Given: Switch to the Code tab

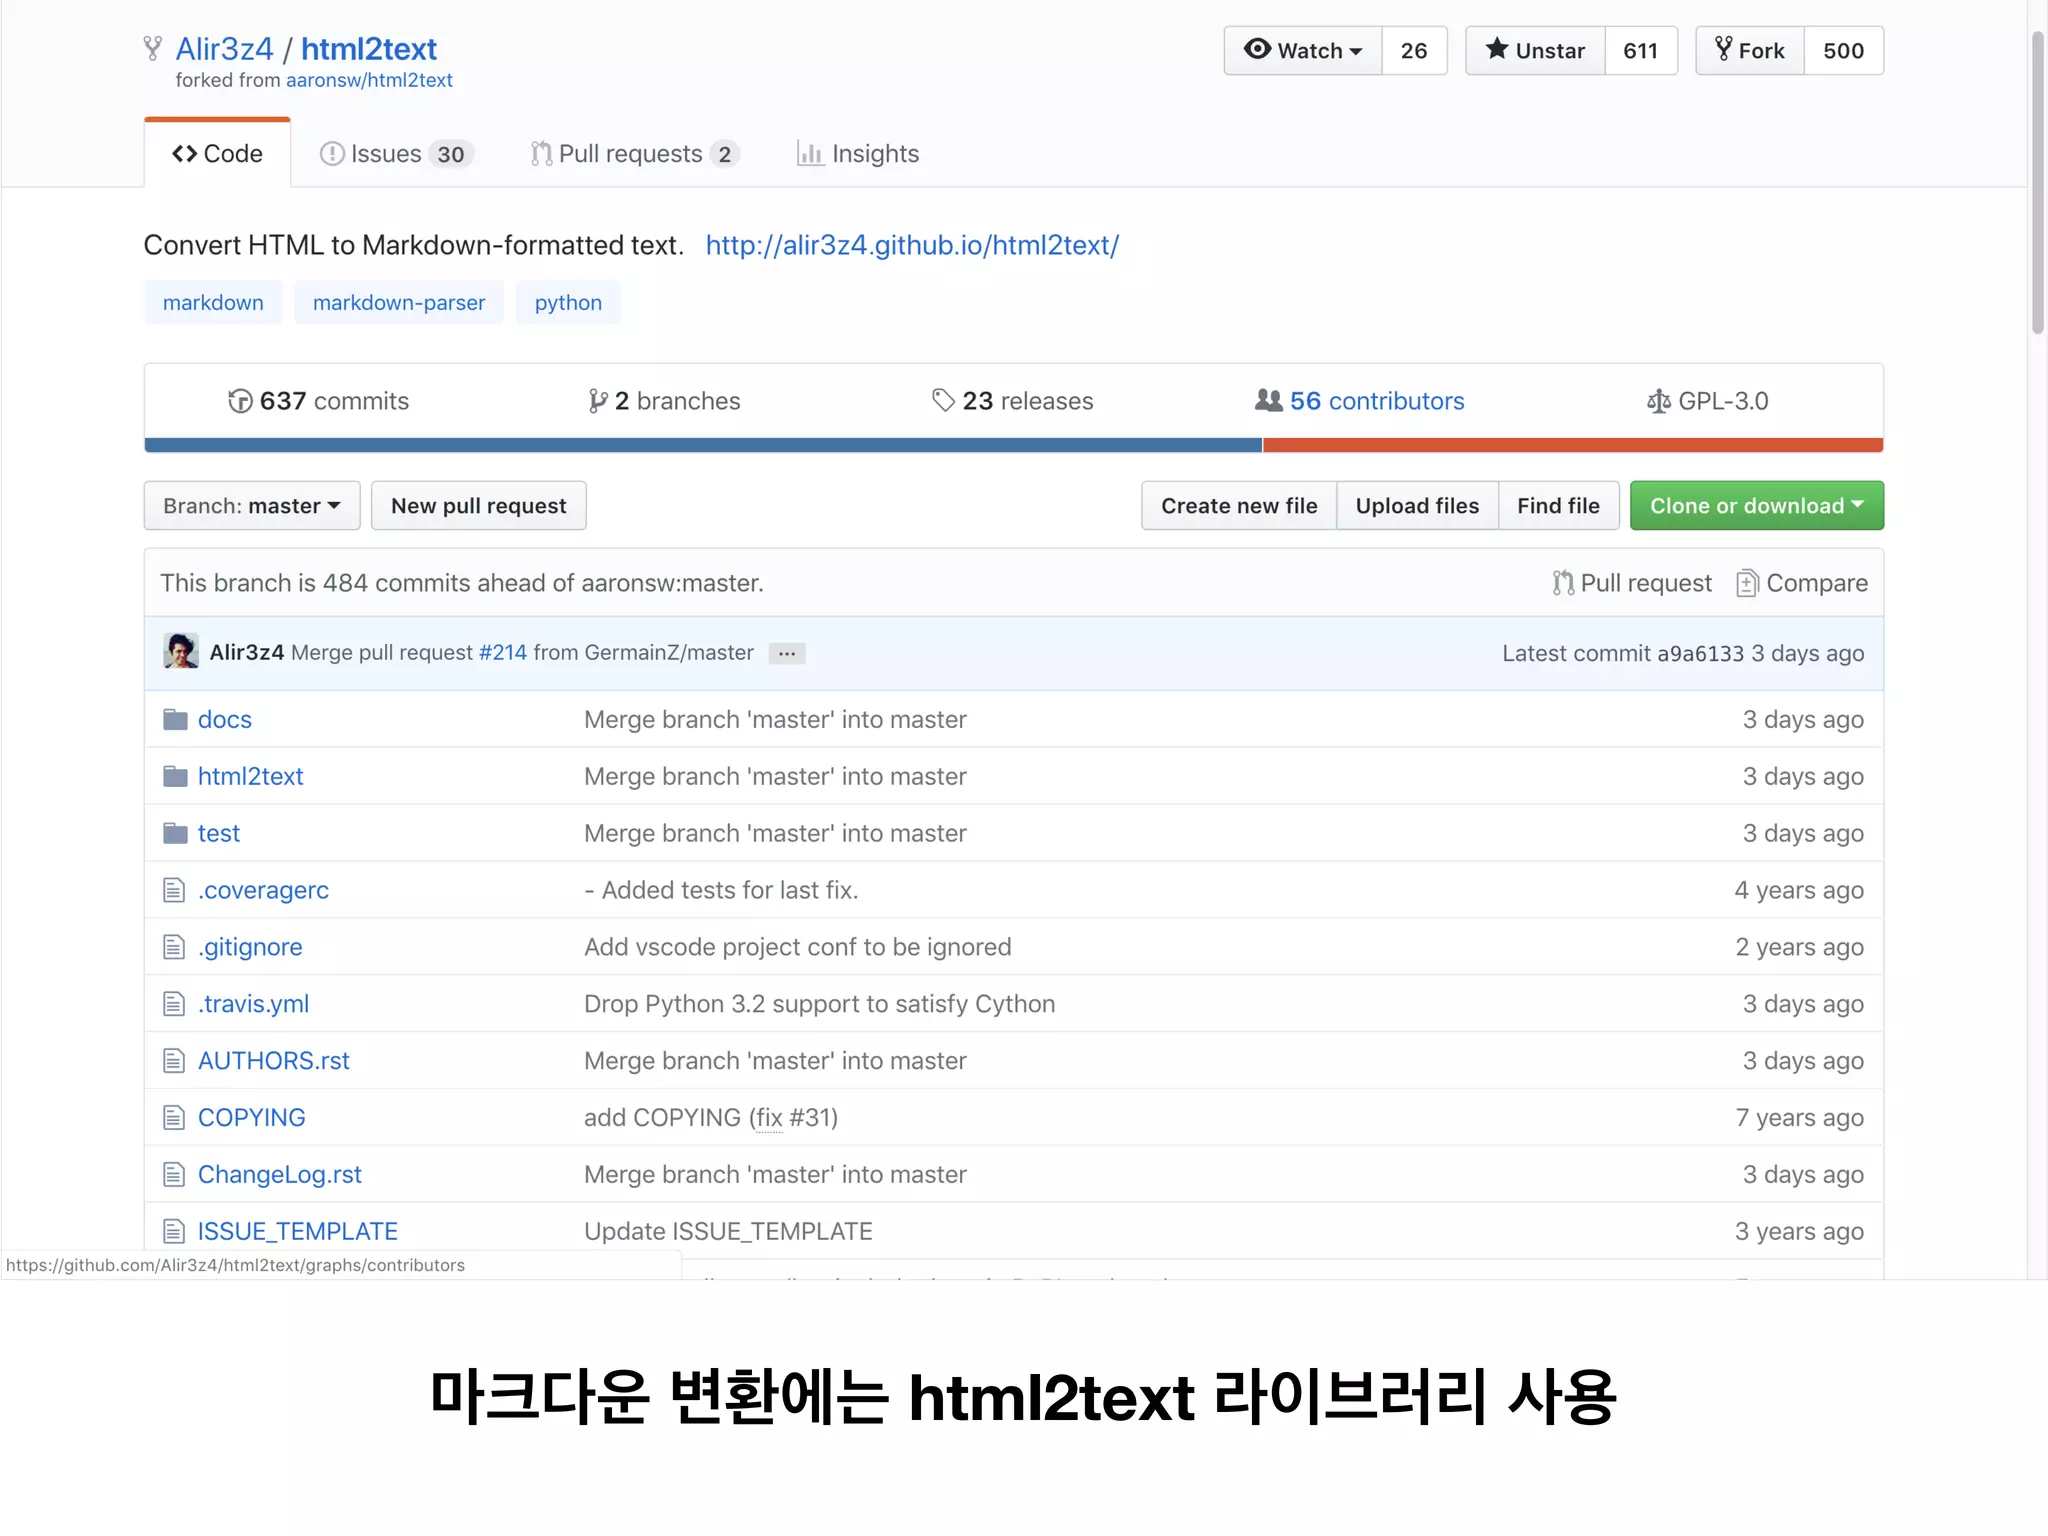Looking at the screenshot, I should click(x=217, y=154).
